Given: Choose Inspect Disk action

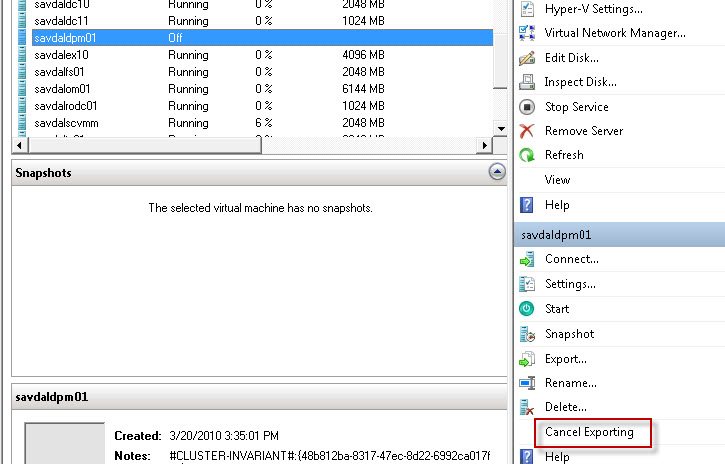Looking at the screenshot, I should tap(581, 82).
